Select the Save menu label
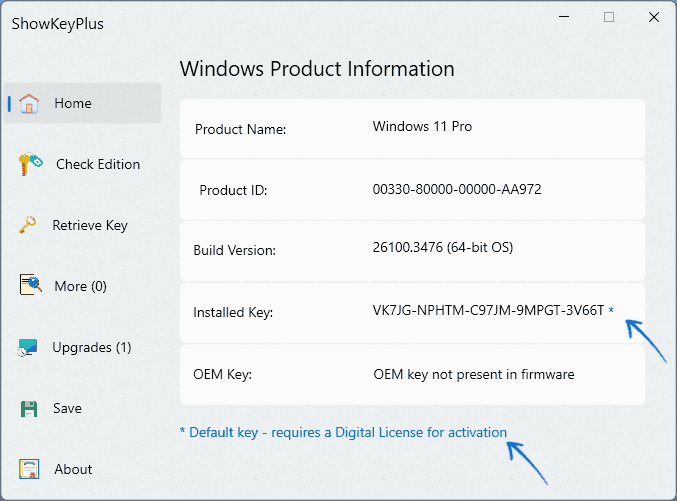Screen dimensions: 677x501 (x=68, y=408)
